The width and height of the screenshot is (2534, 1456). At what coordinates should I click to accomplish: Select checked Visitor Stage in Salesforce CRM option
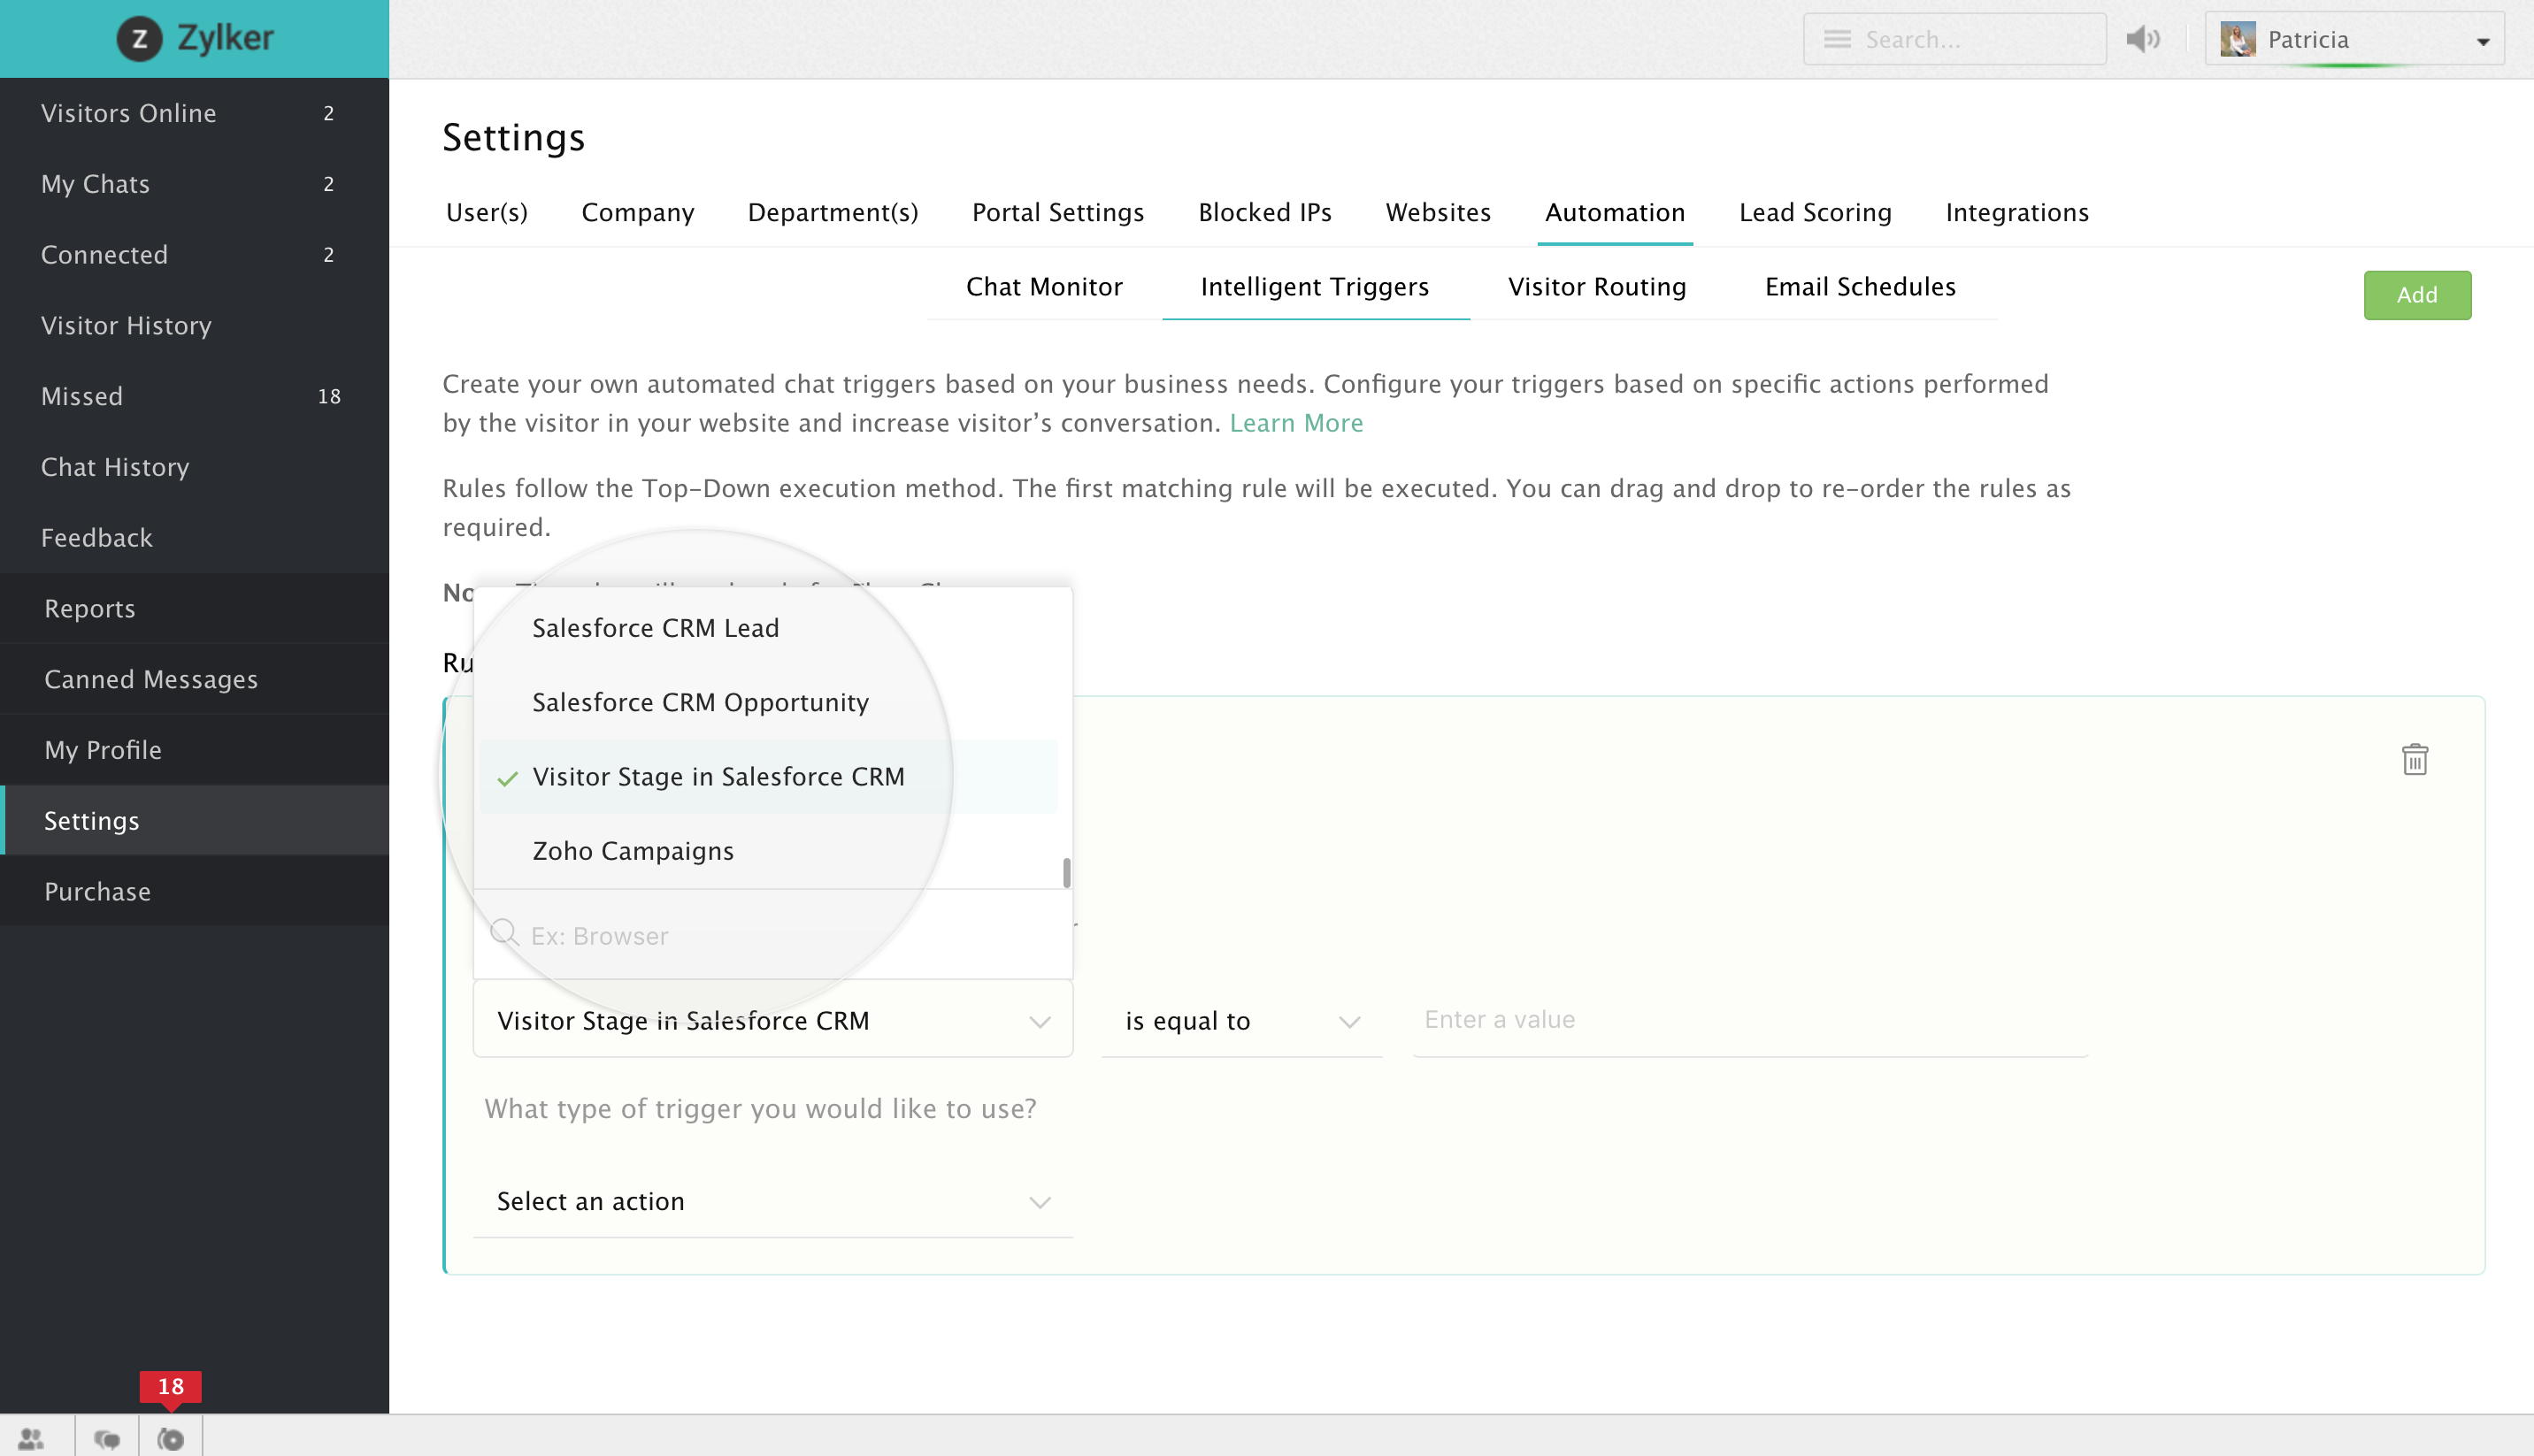pyautogui.click(x=768, y=776)
